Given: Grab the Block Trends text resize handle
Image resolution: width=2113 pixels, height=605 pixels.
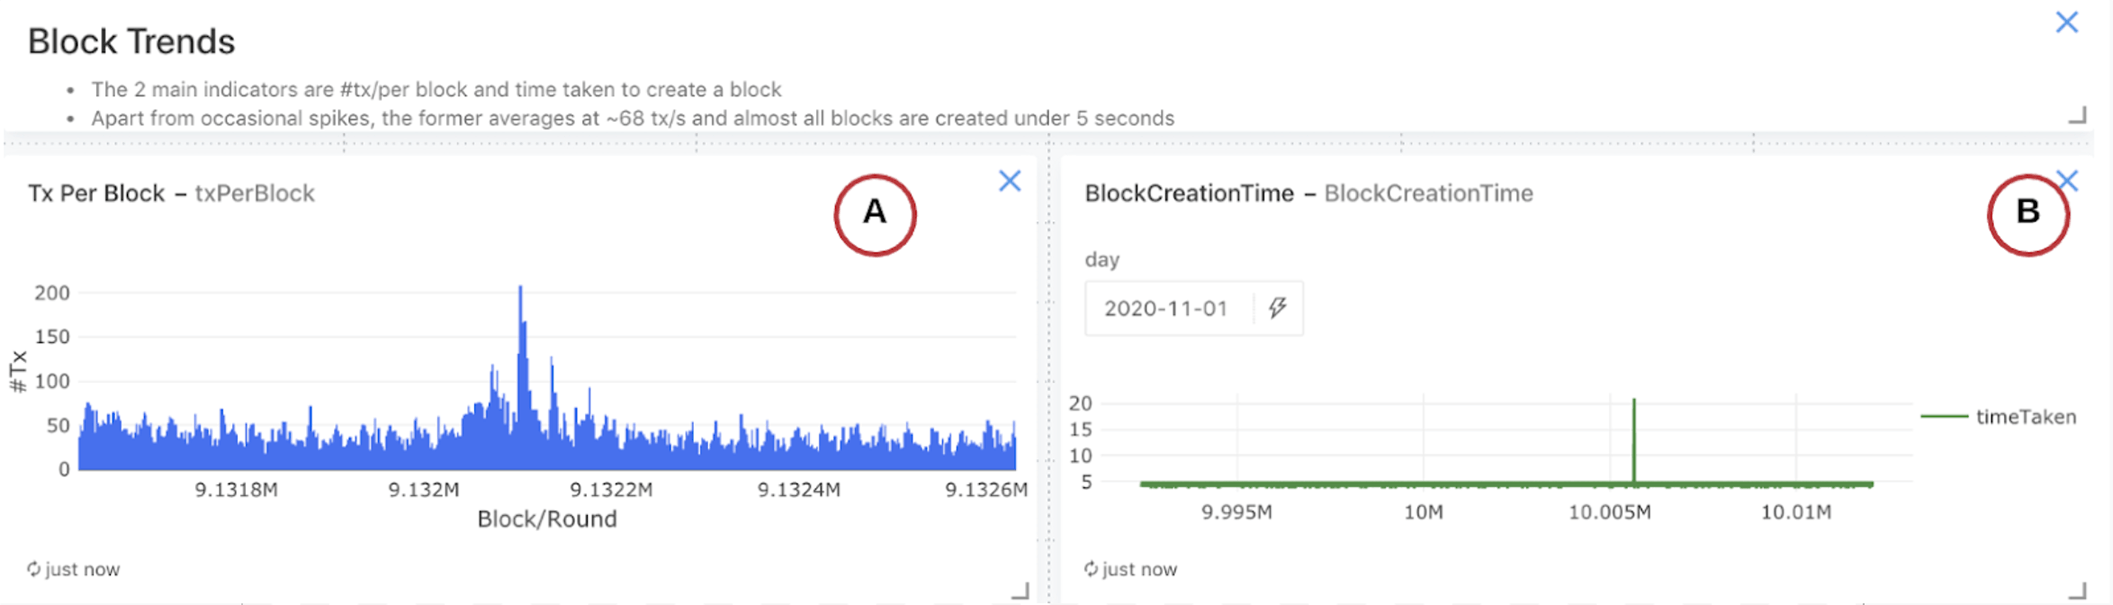Looking at the screenshot, I should point(2077,116).
